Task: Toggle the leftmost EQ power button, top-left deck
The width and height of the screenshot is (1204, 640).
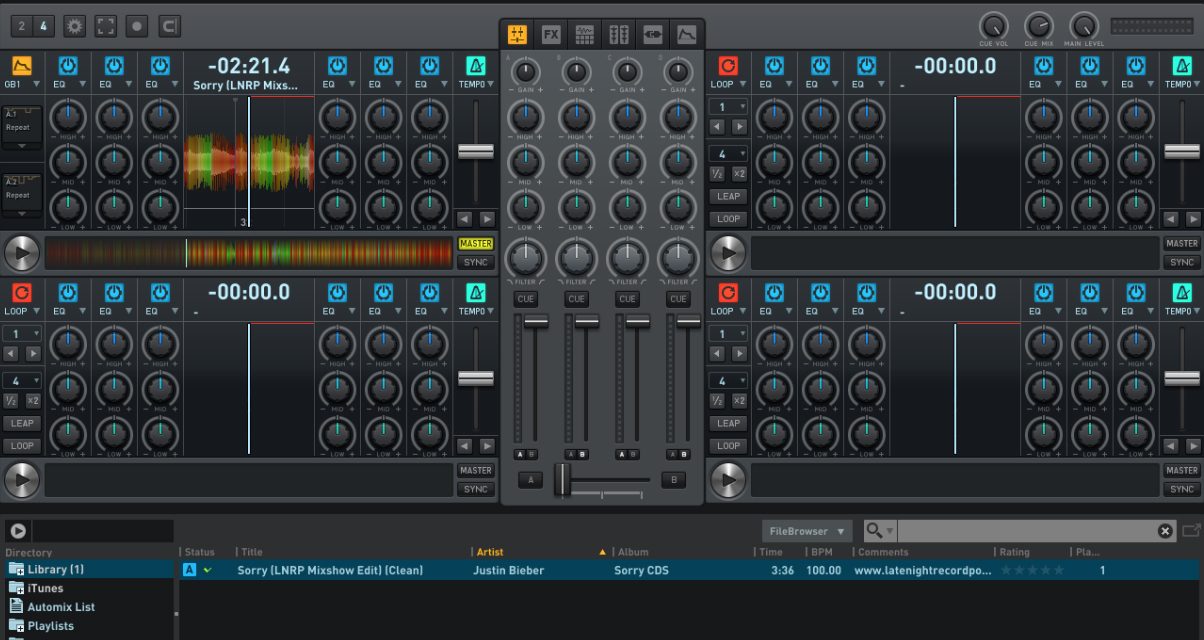Action: point(67,66)
